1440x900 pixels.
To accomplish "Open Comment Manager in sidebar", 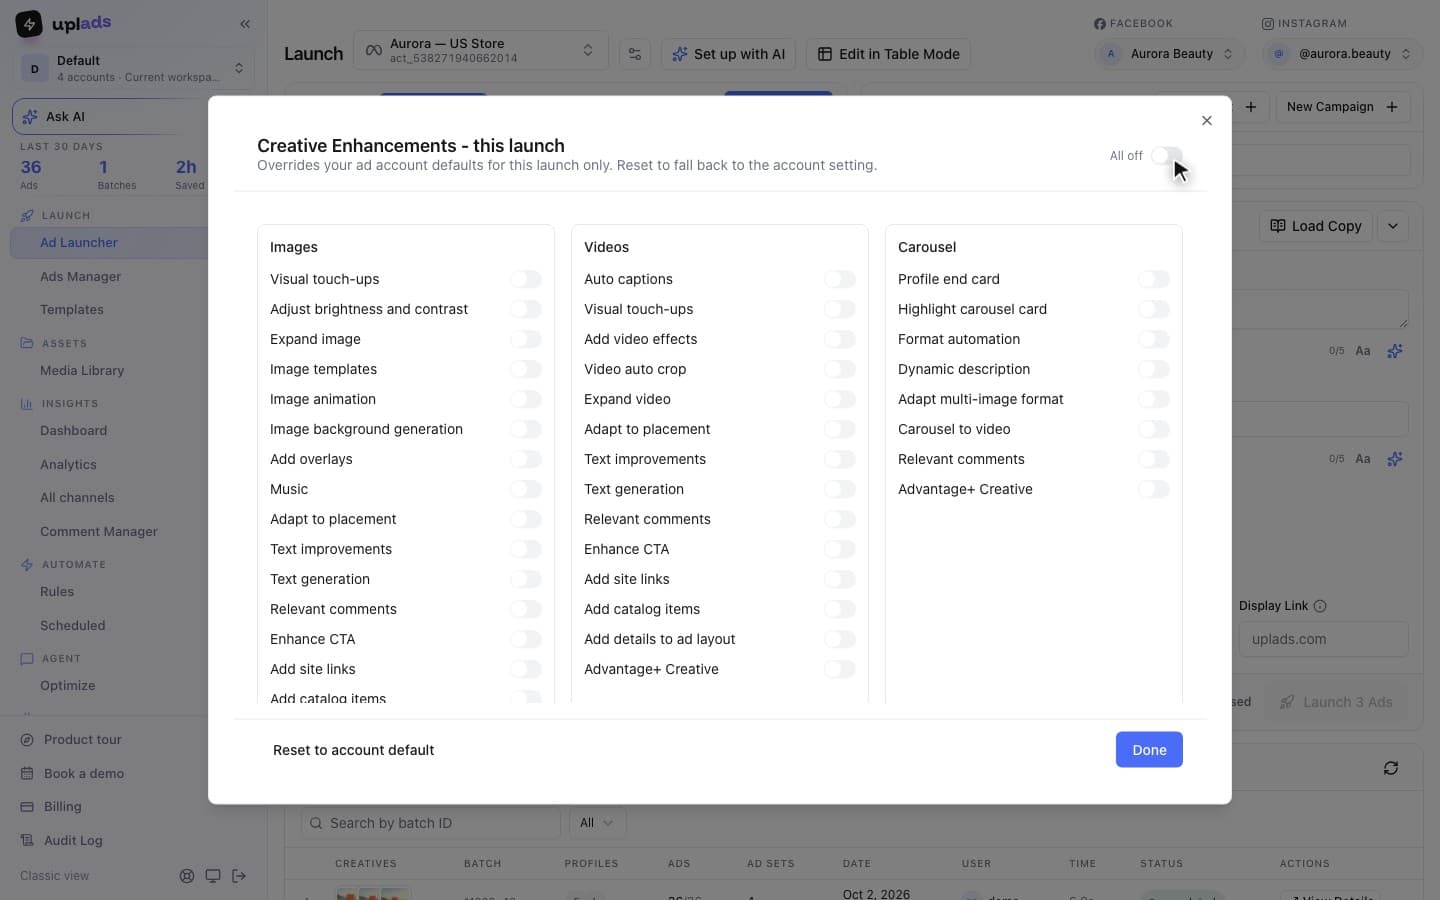I will point(99,532).
